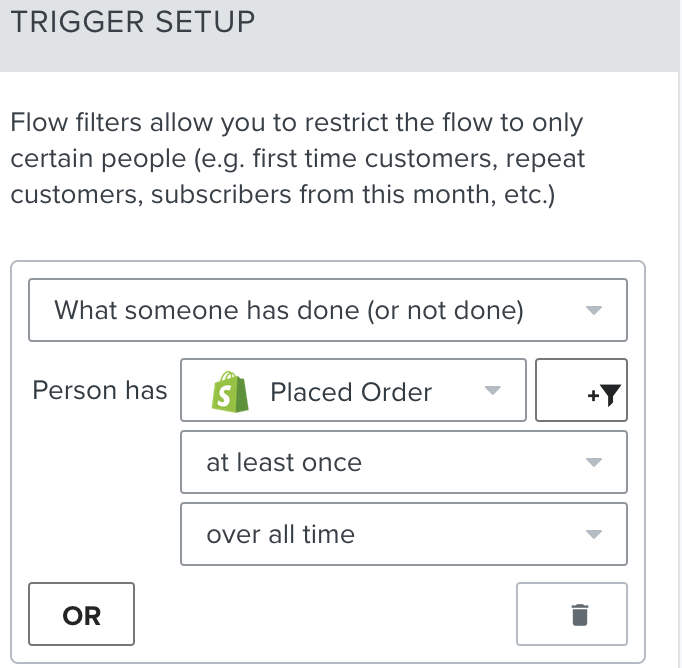Viewport: 682px width, 668px height.
Task: Click the "over all time" text
Action: tap(280, 535)
